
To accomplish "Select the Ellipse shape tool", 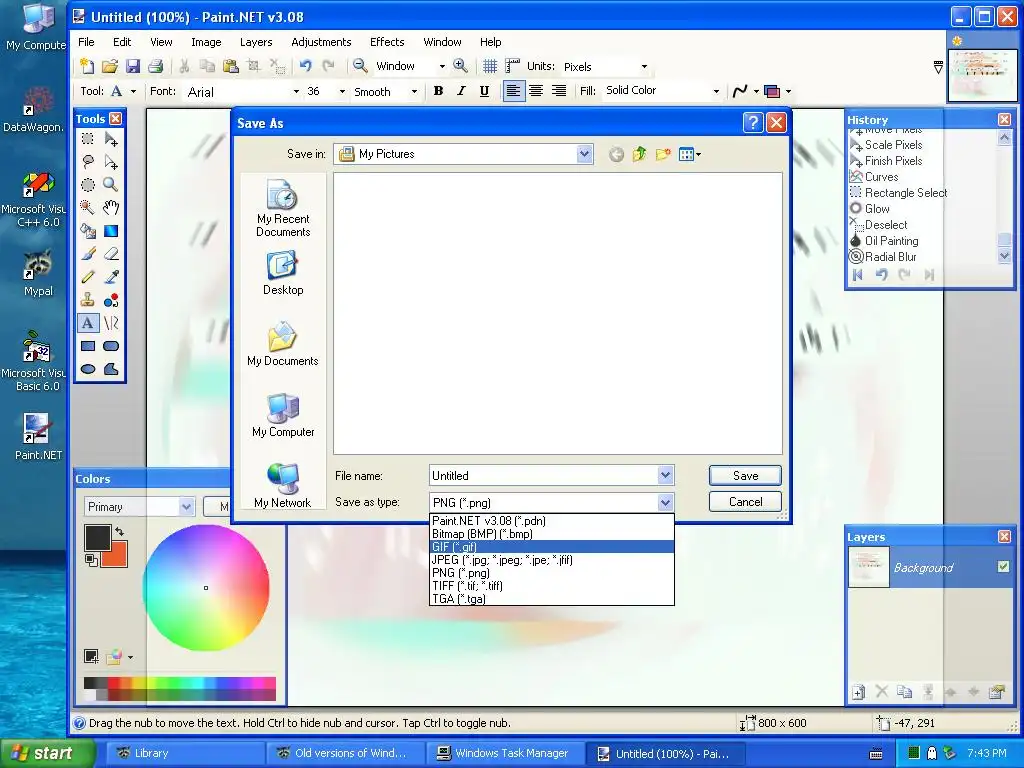I will (88, 369).
